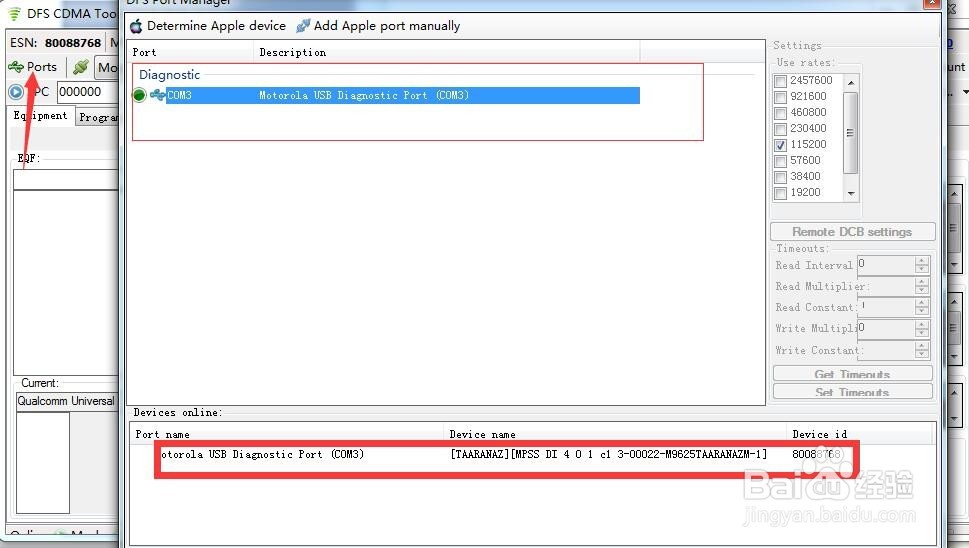
Task: Click the Read Interval spinner arrows
Action: point(922,265)
